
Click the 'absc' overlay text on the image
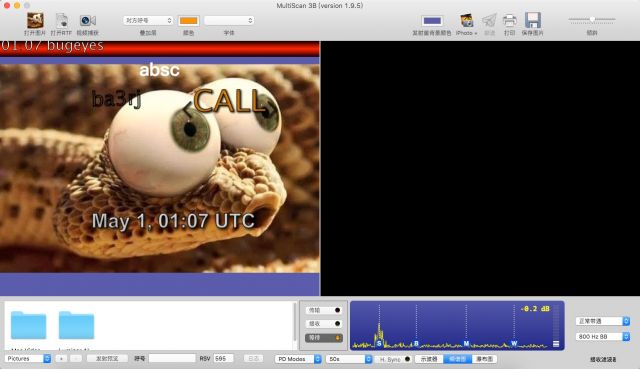point(159,70)
